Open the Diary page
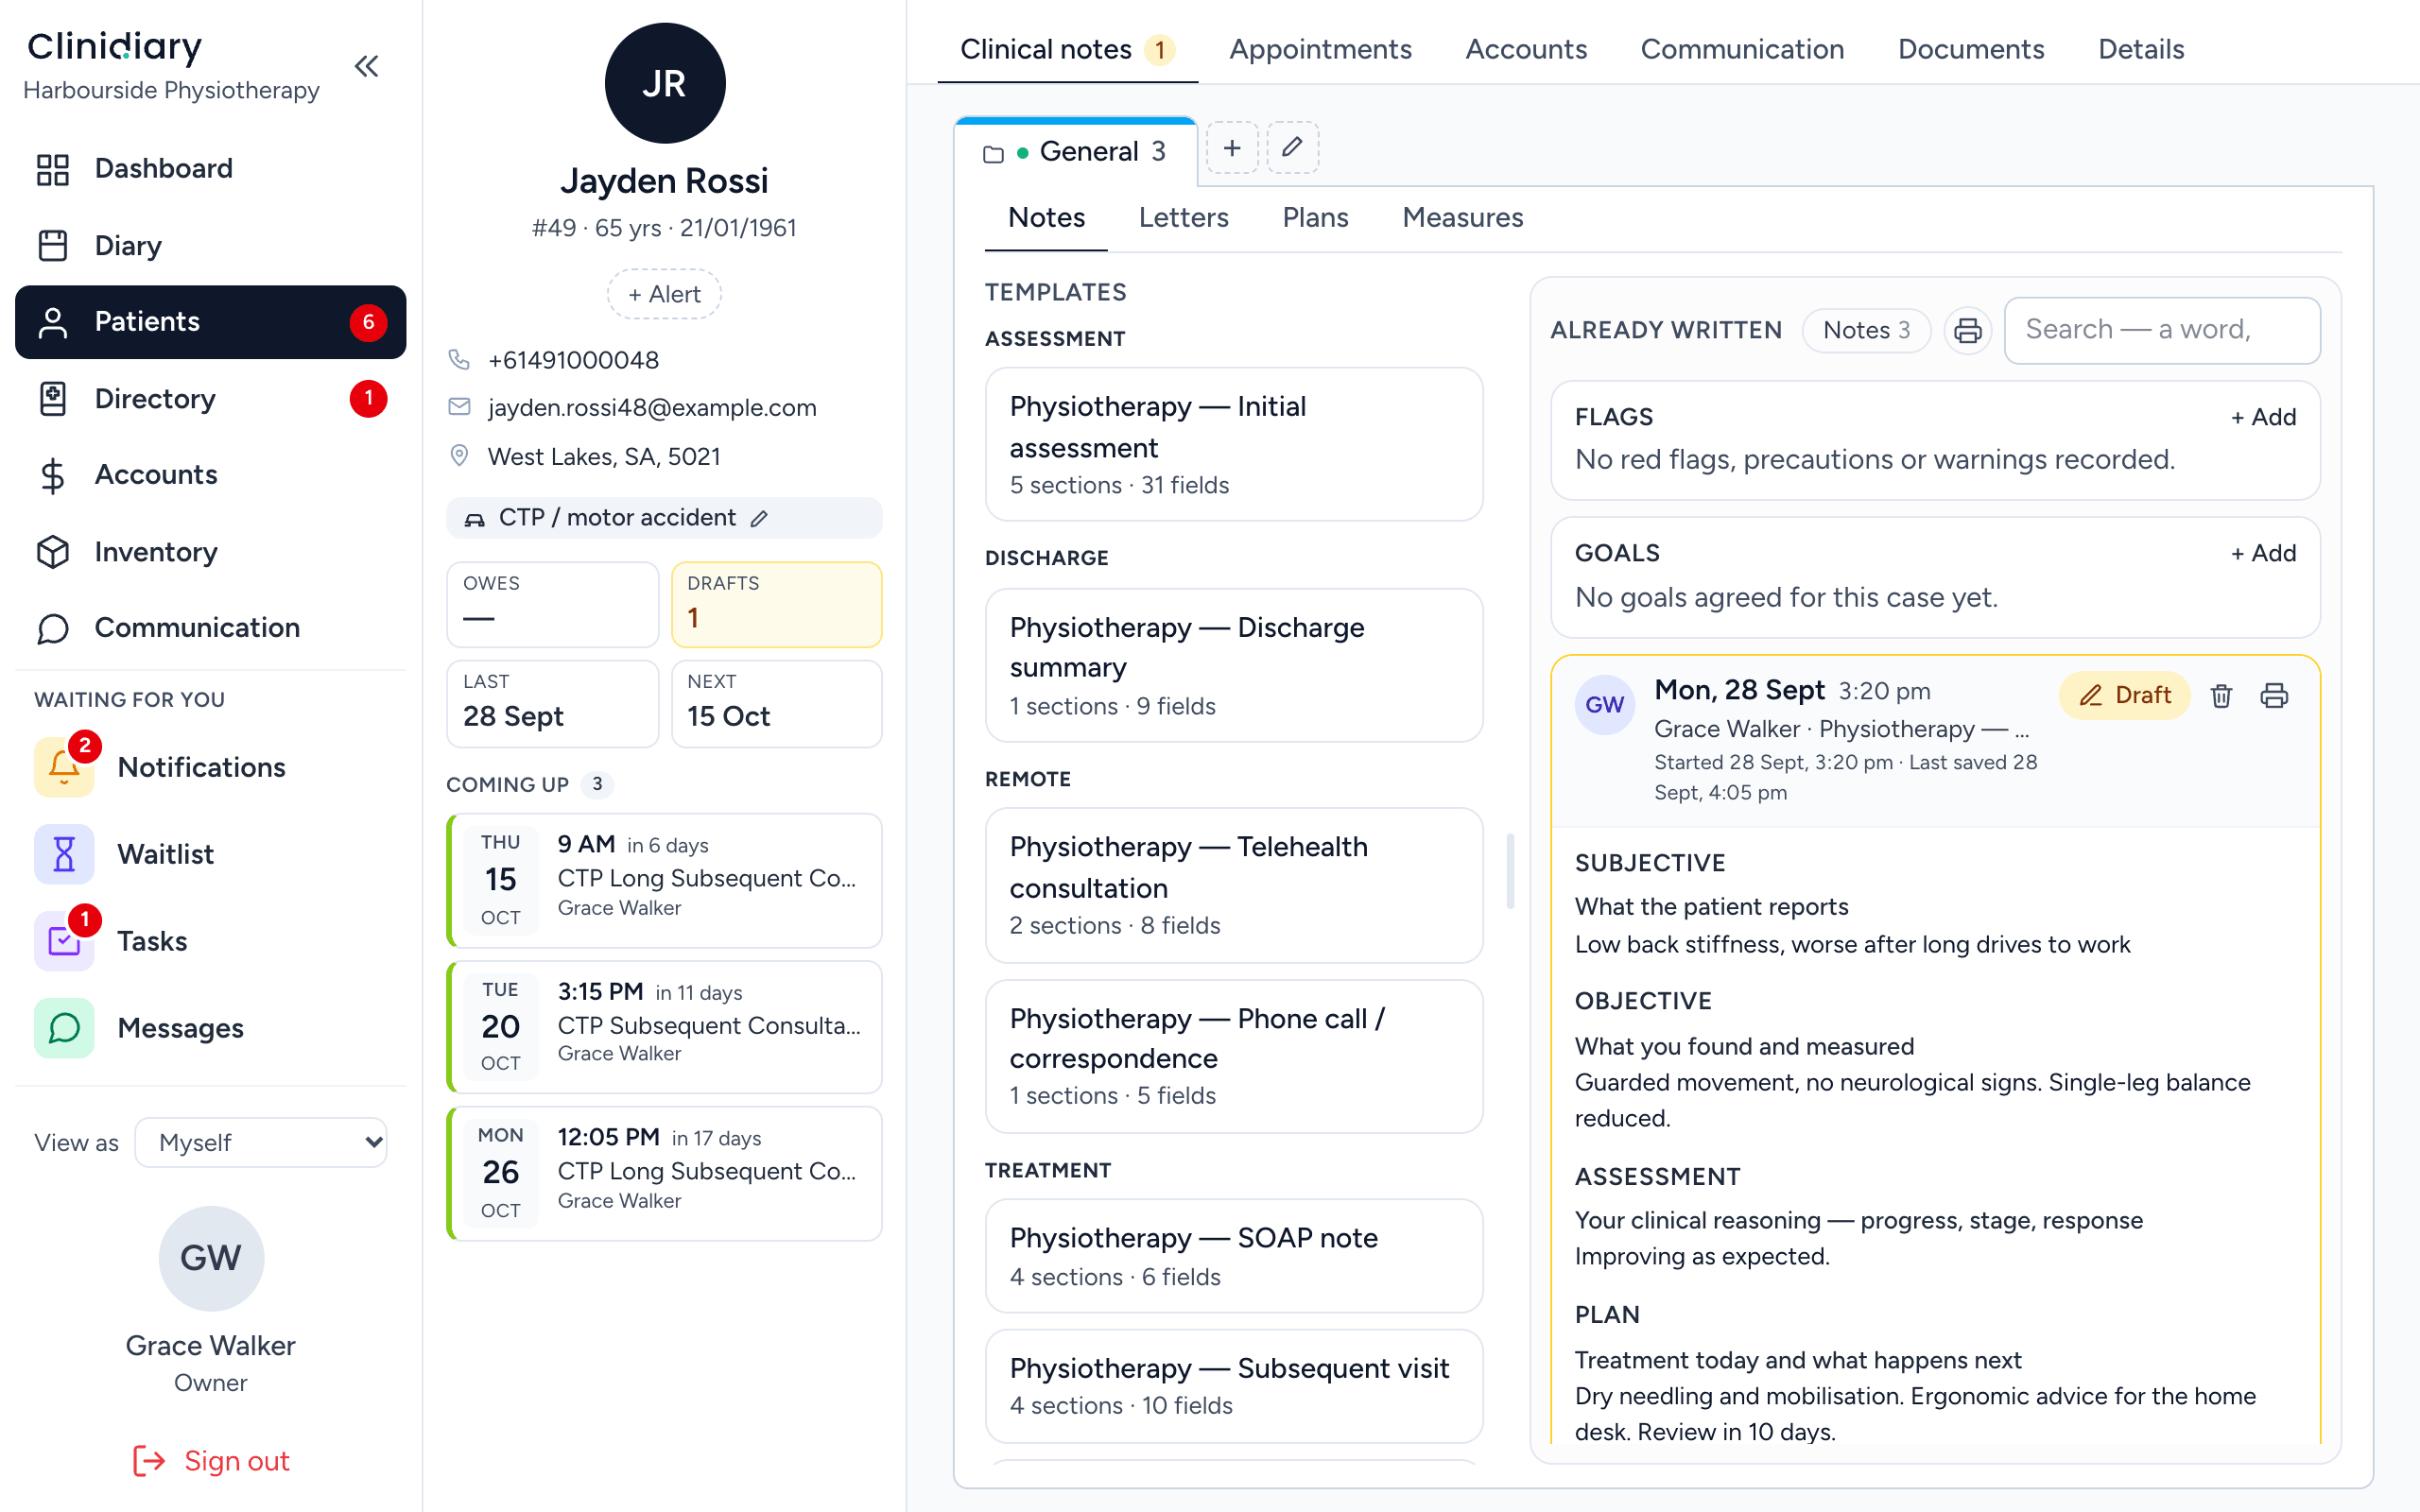 pos(210,245)
